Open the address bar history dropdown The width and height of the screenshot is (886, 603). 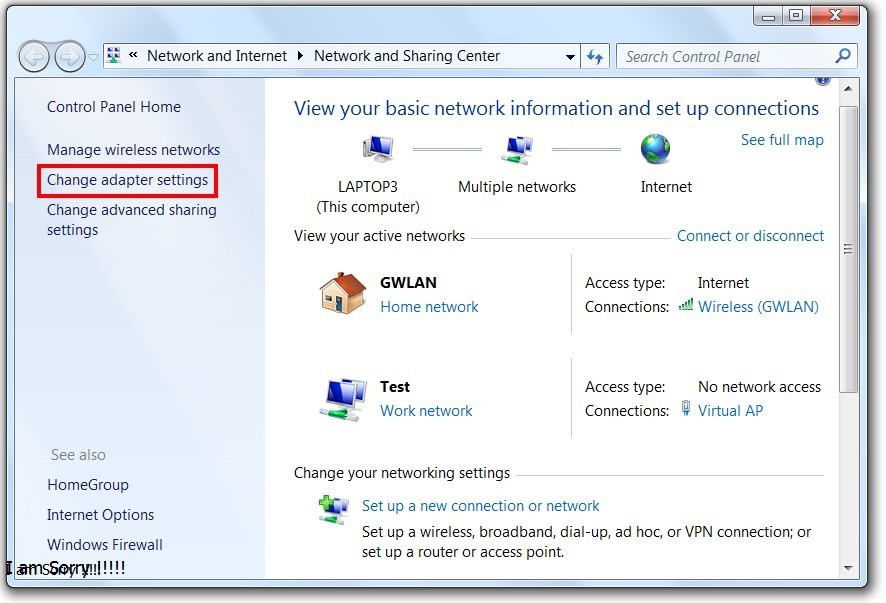(x=570, y=57)
